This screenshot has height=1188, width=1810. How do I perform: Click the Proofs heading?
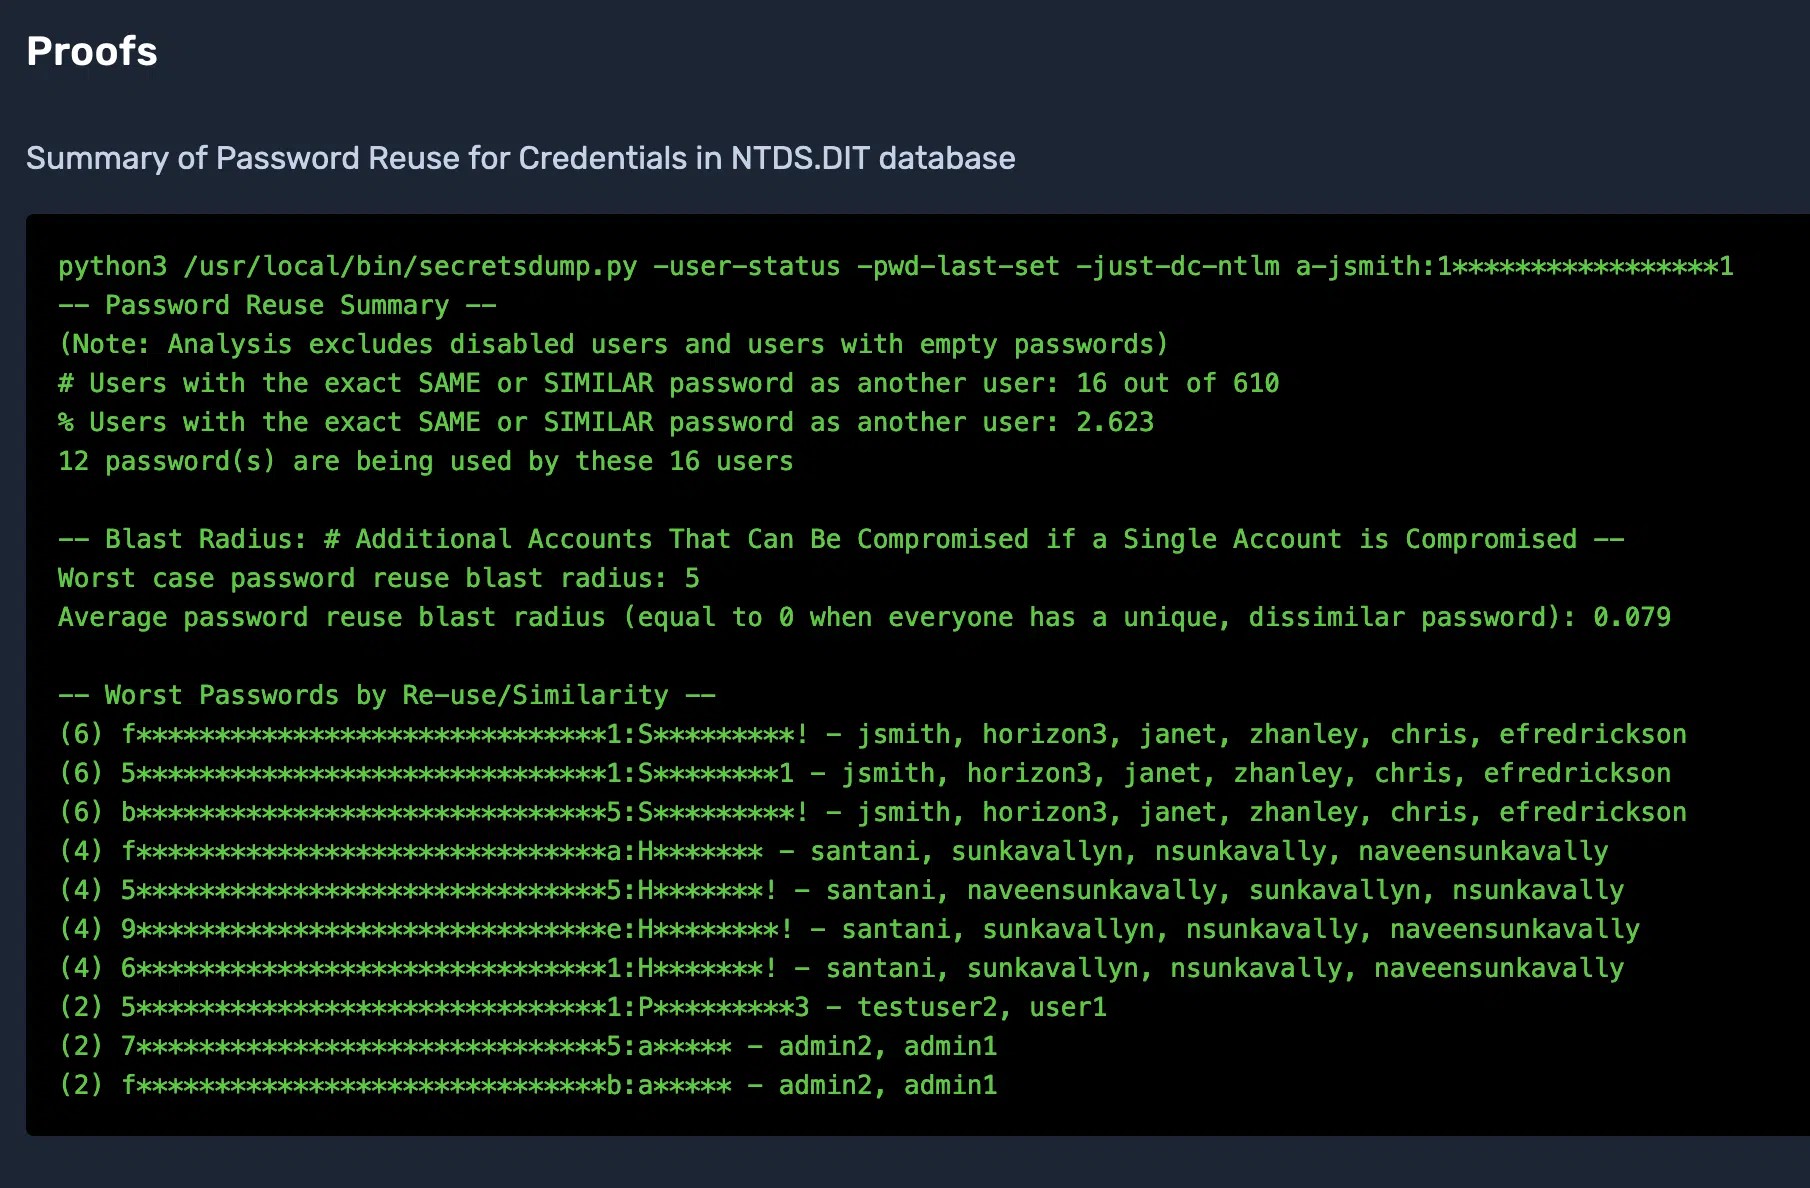pyautogui.click(x=92, y=51)
